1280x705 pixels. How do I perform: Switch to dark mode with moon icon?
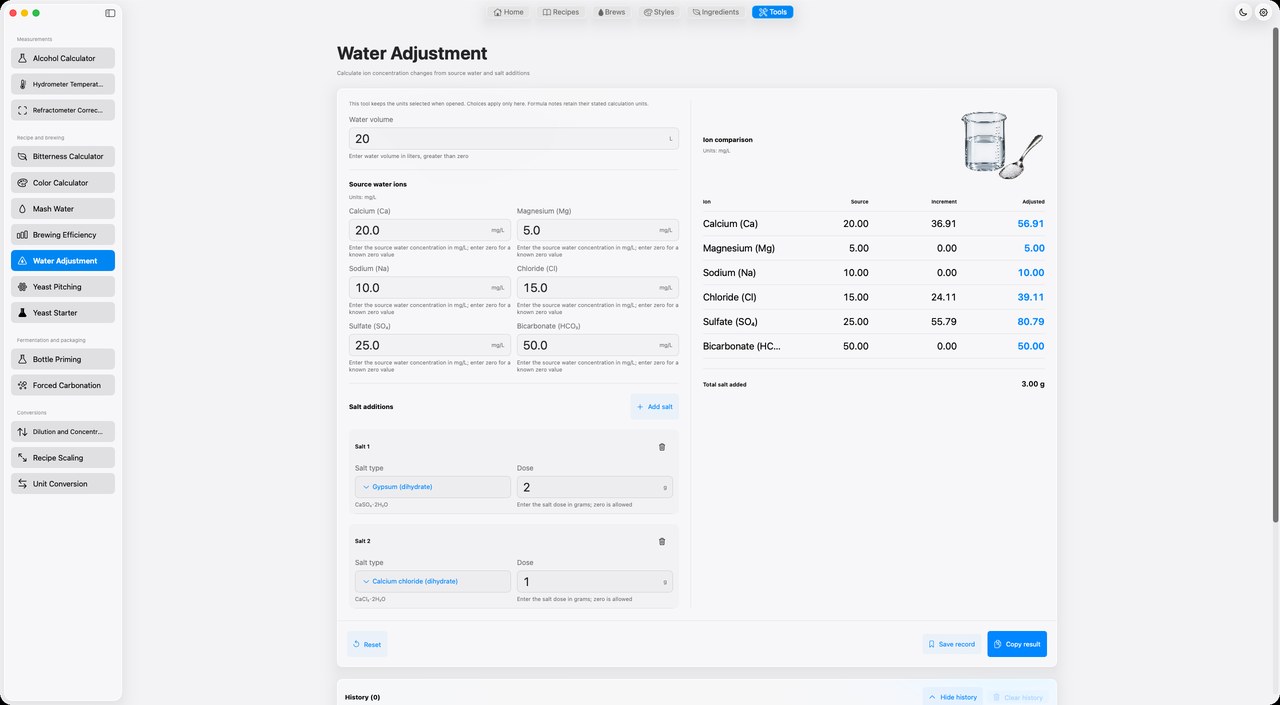(1243, 12)
